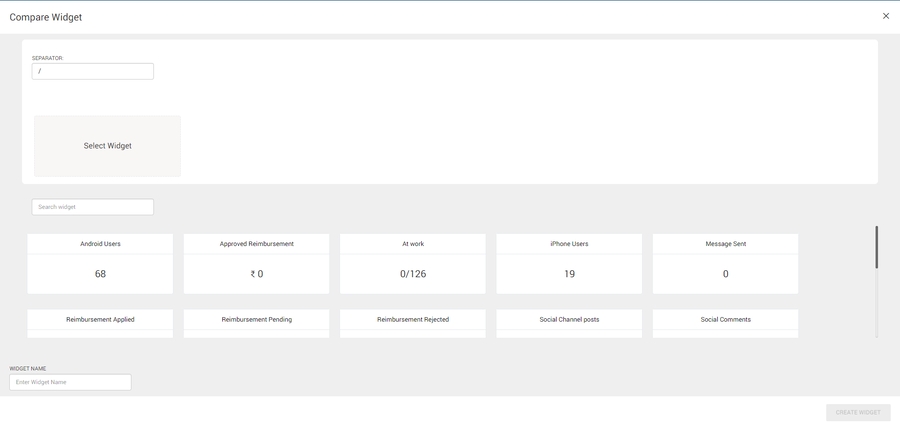This screenshot has height=429, width=900.
Task: Select the Reimbursement Applied widget
Action: 100,322
